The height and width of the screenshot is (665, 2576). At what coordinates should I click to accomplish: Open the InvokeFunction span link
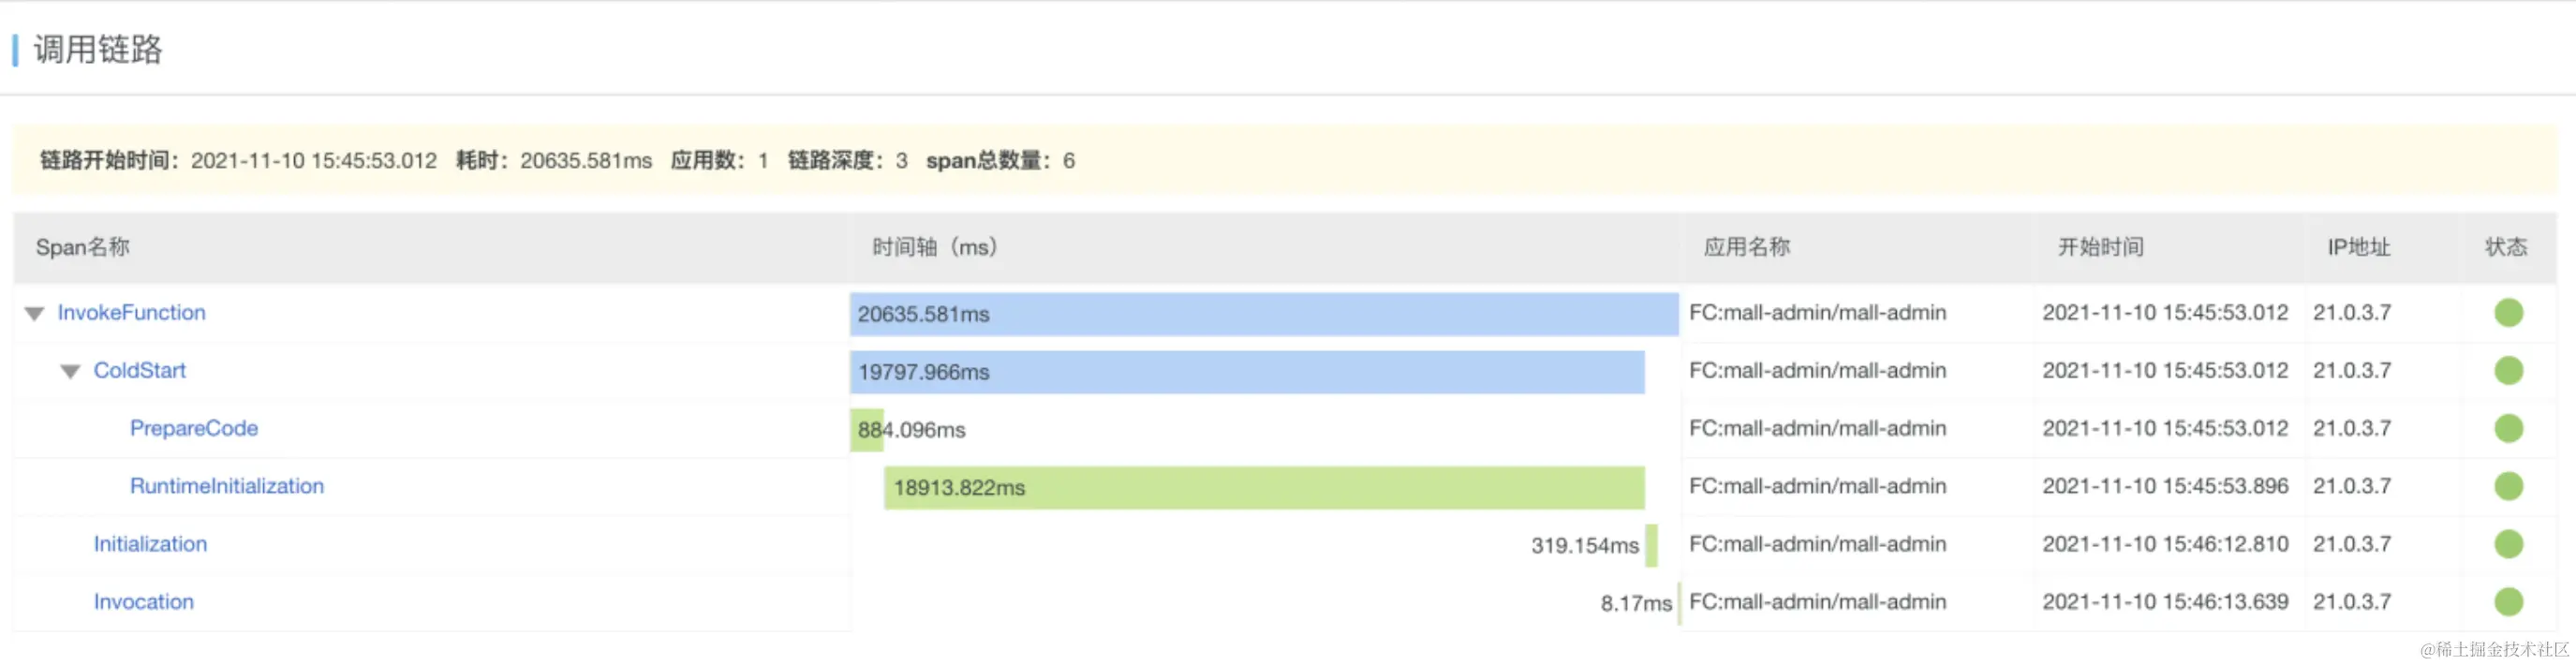[x=131, y=313]
